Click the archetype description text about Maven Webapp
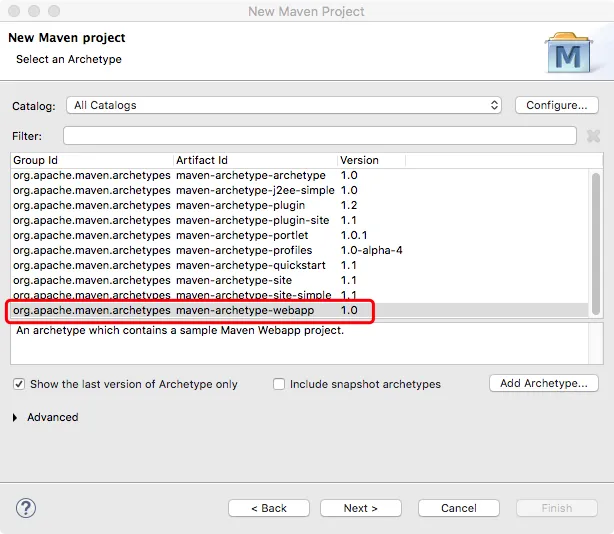This screenshot has width=614, height=534. [x=180, y=330]
